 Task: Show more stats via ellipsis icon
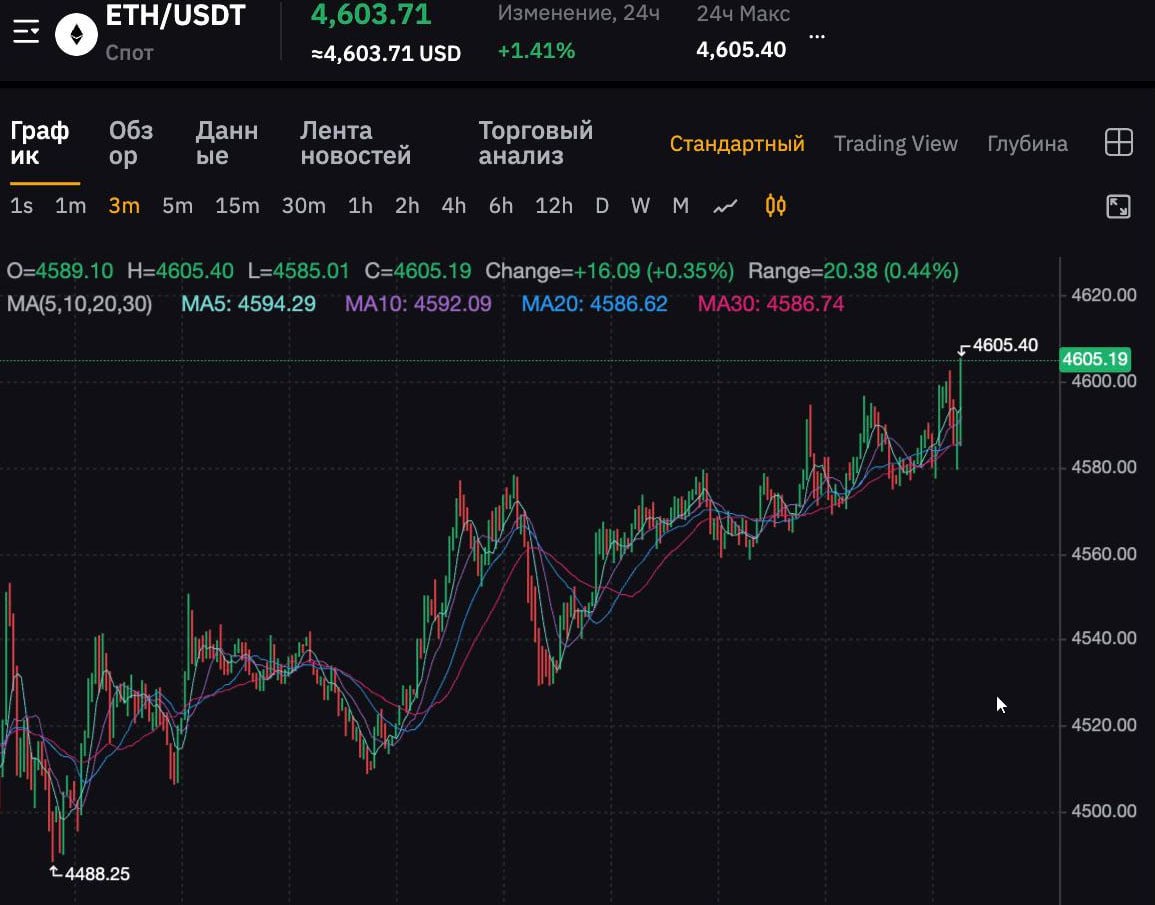[817, 36]
